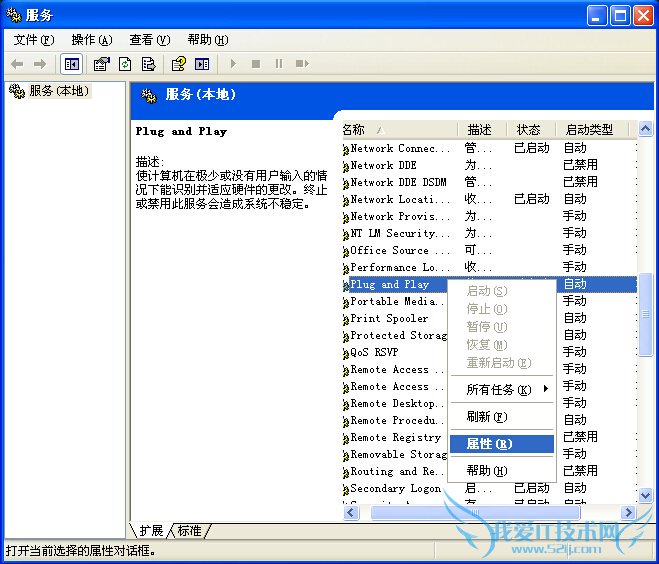The height and width of the screenshot is (564, 659).
Task: Maximize the 服务 window
Action: point(620,16)
